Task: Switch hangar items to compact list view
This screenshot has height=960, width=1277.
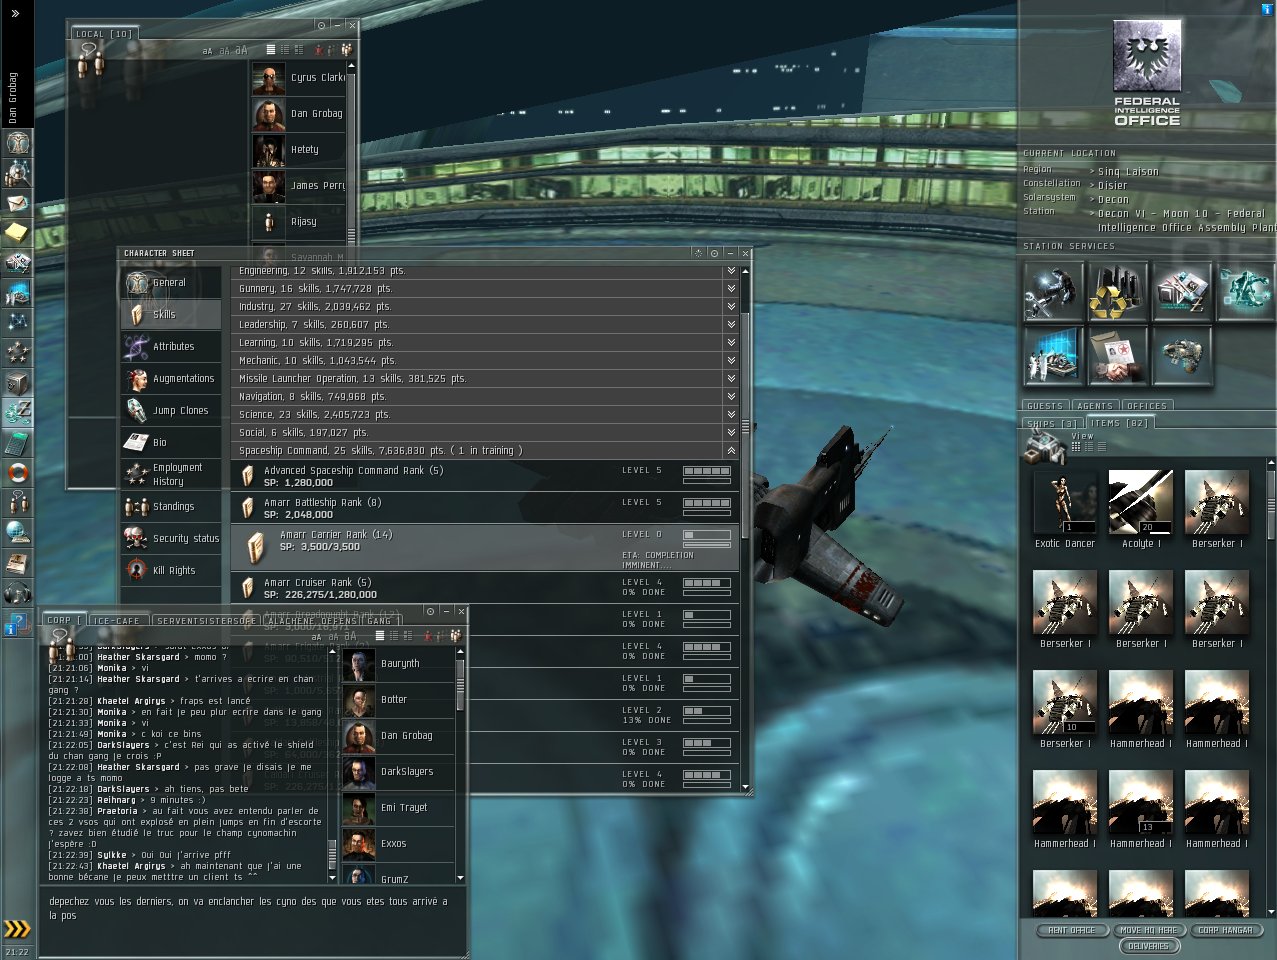Action: pyautogui.click(x=1102, y=447)
